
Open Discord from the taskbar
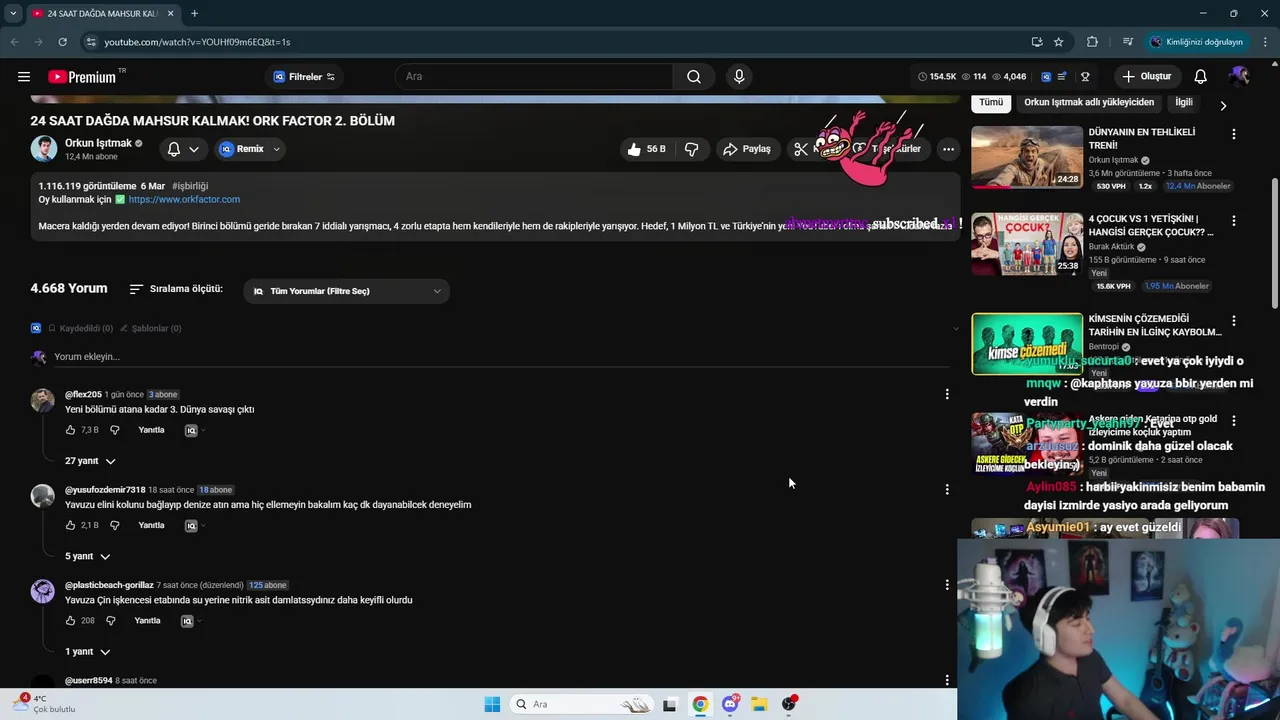coord(730,704)
